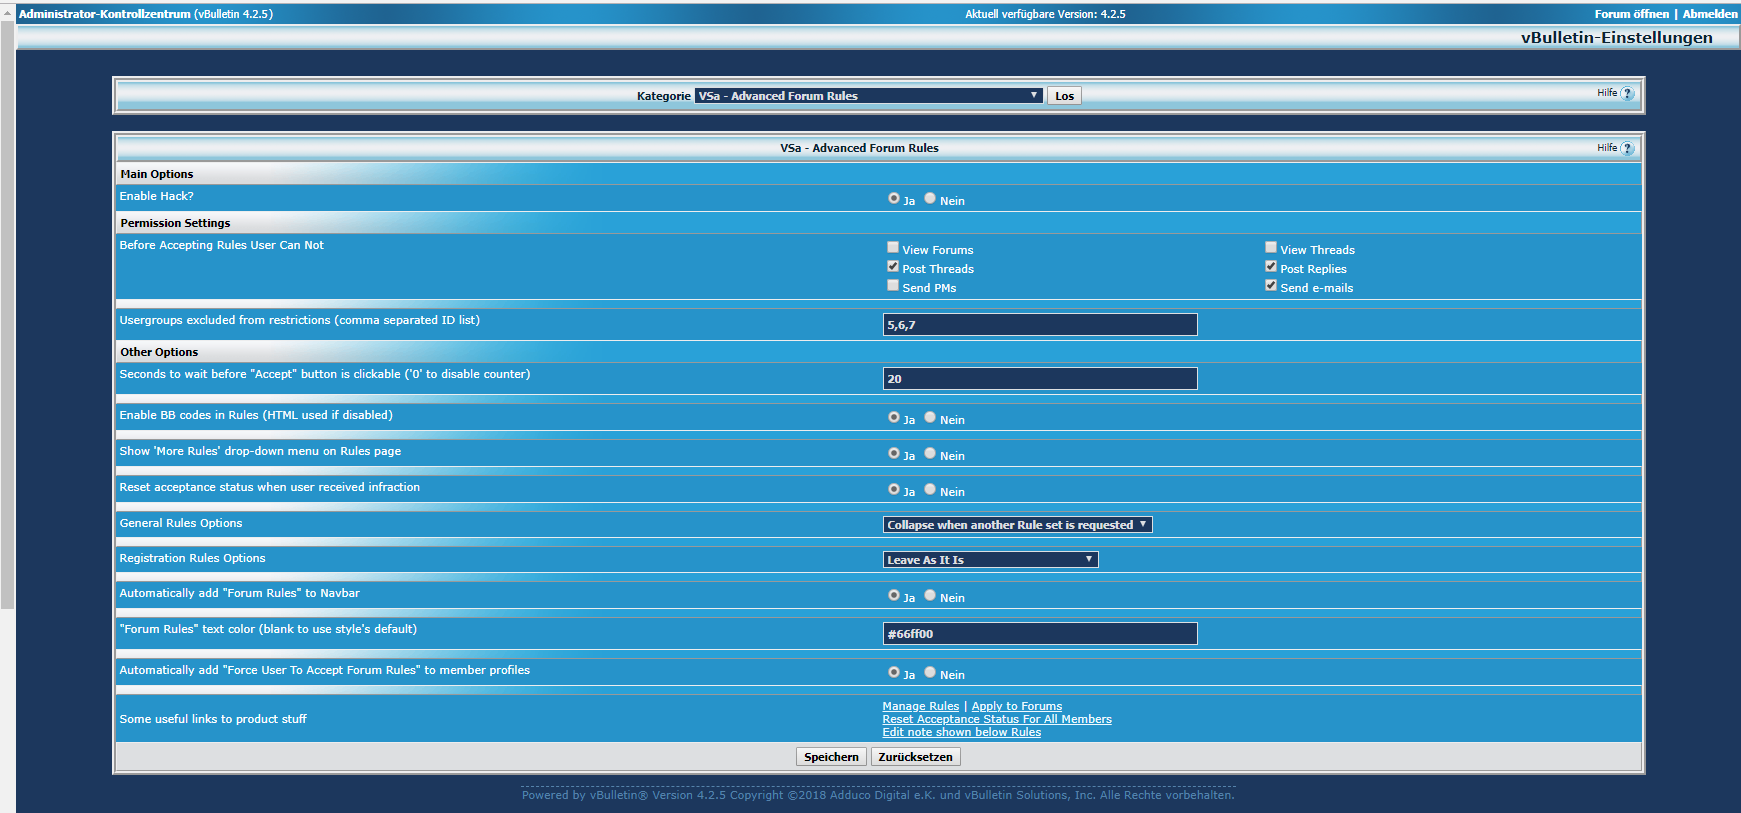This screenshot has width=1741, height=813.
Task: Open the Kategorie dropdown
Action: pyautogui.click(x=869, y=96)
